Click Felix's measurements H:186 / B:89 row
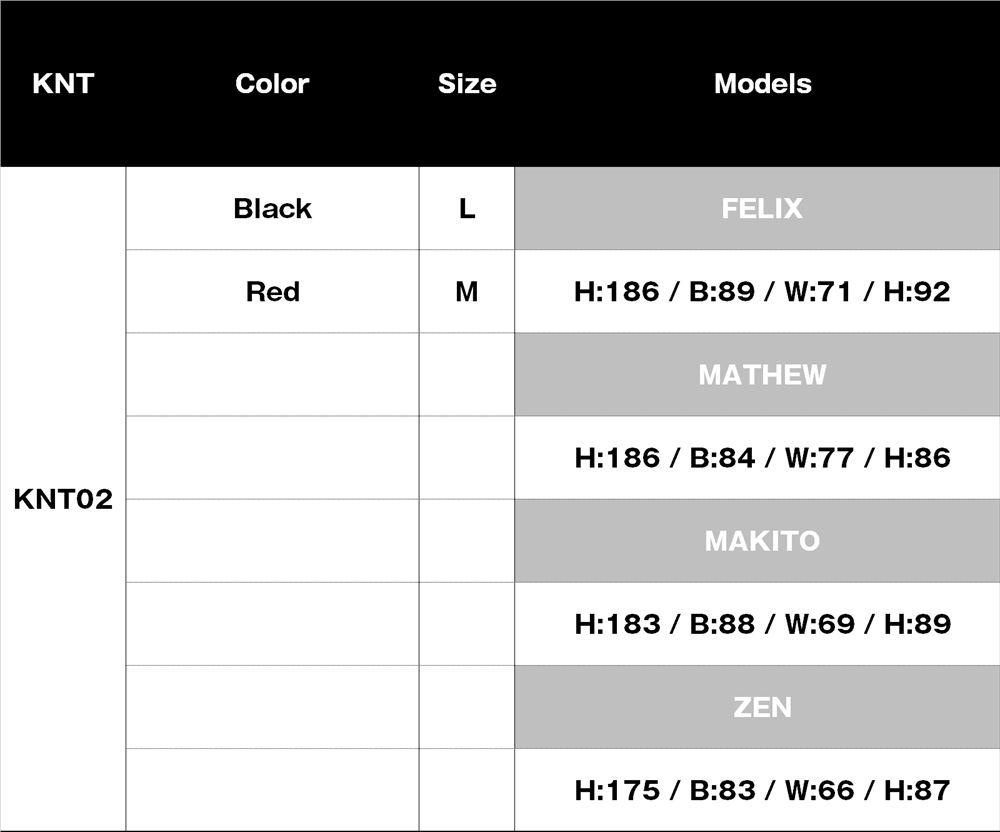Screen dimensions: 1000x832 [762, 292]
